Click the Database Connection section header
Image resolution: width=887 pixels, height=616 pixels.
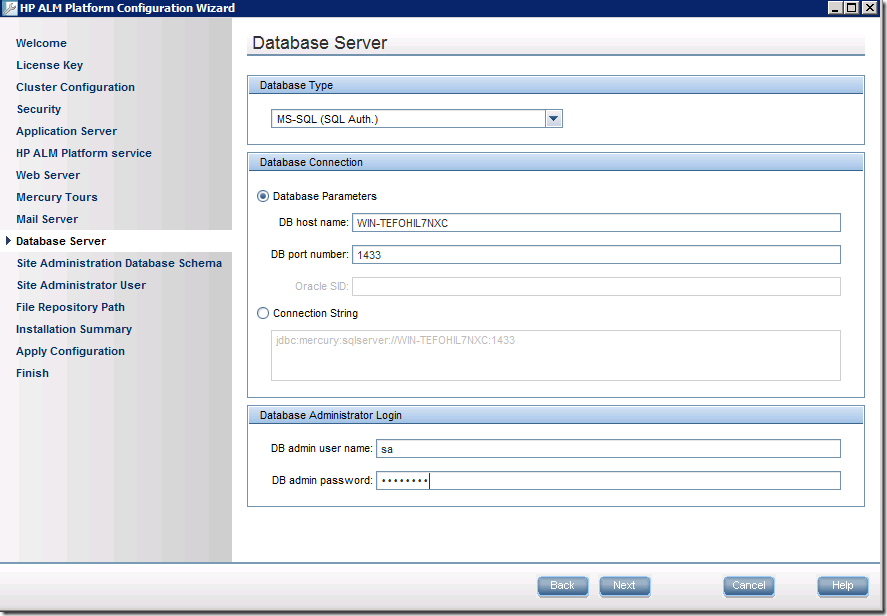(x=556, y=162)
